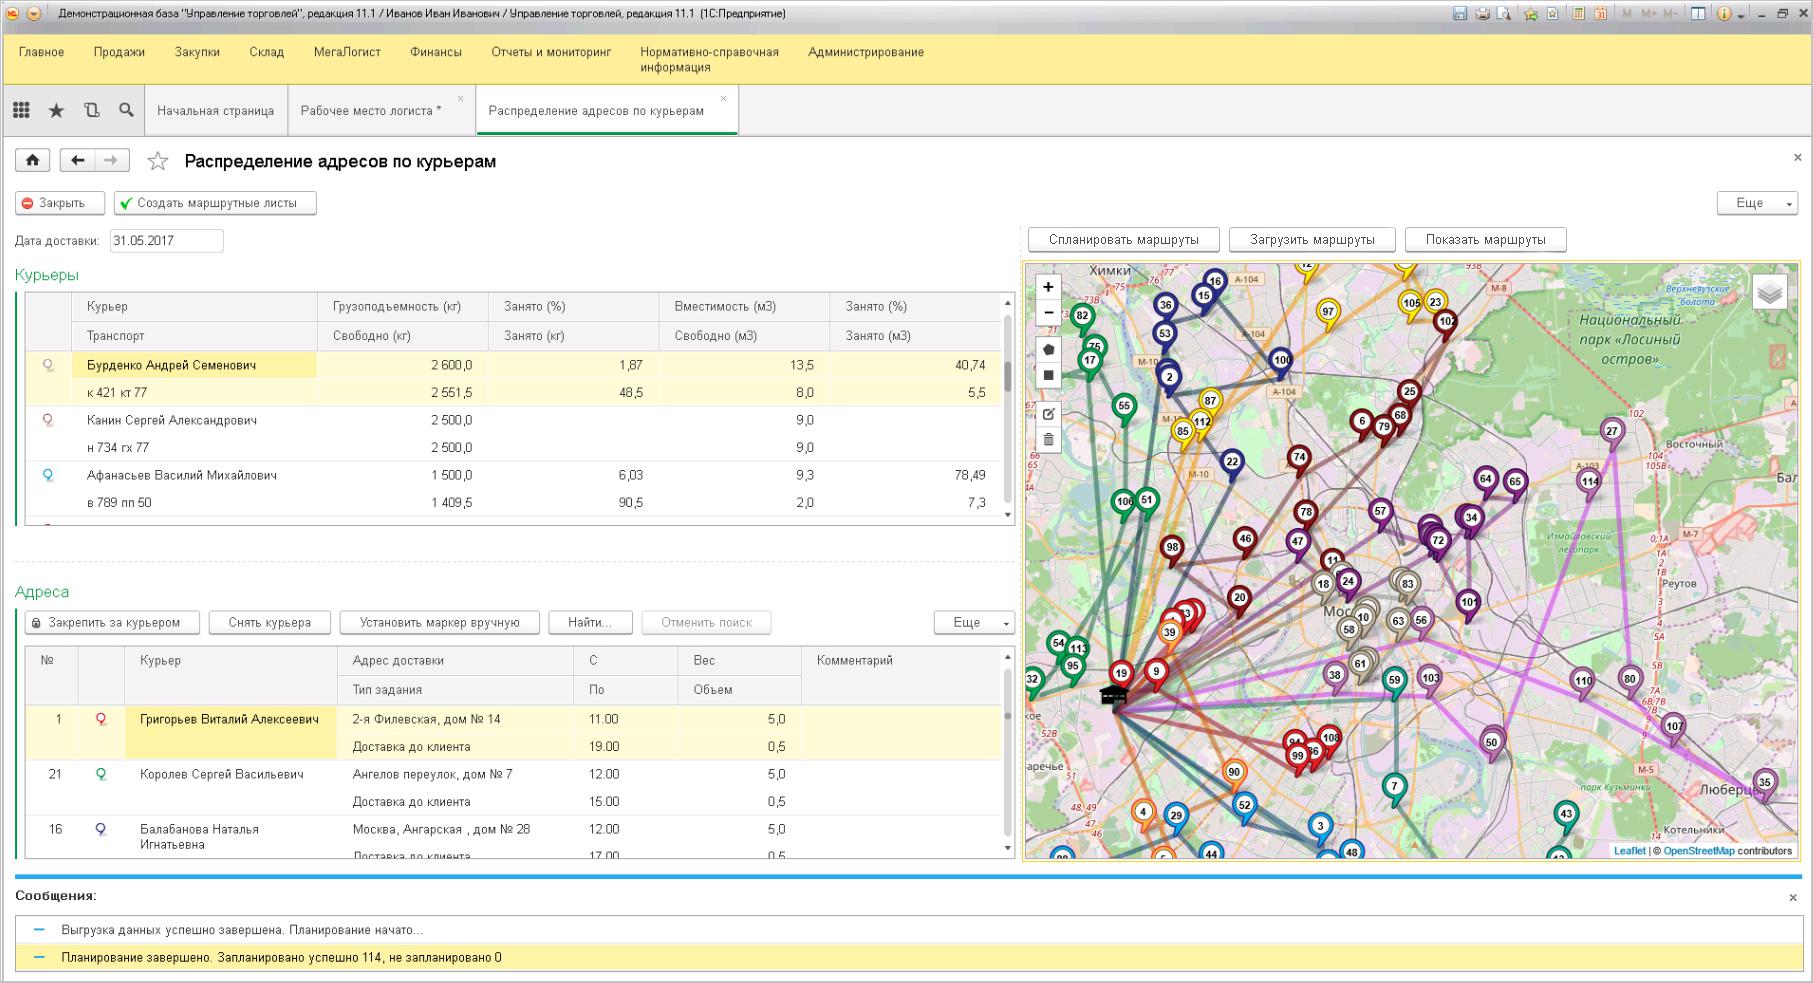Viewport: 1813px width, 983px height.
Task: Close the Сообщения messages panel
Action: (x=1793, y=897)
